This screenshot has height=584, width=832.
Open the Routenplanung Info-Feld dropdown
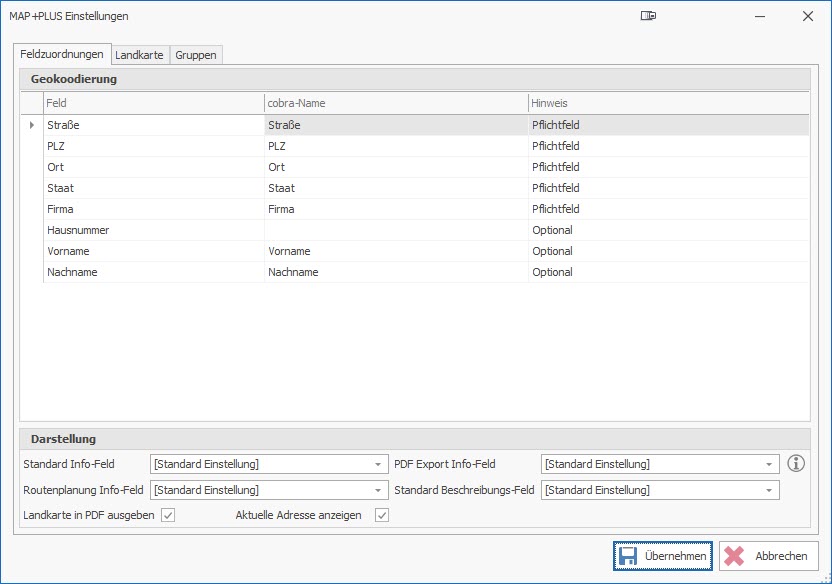[x=269, y=490]
